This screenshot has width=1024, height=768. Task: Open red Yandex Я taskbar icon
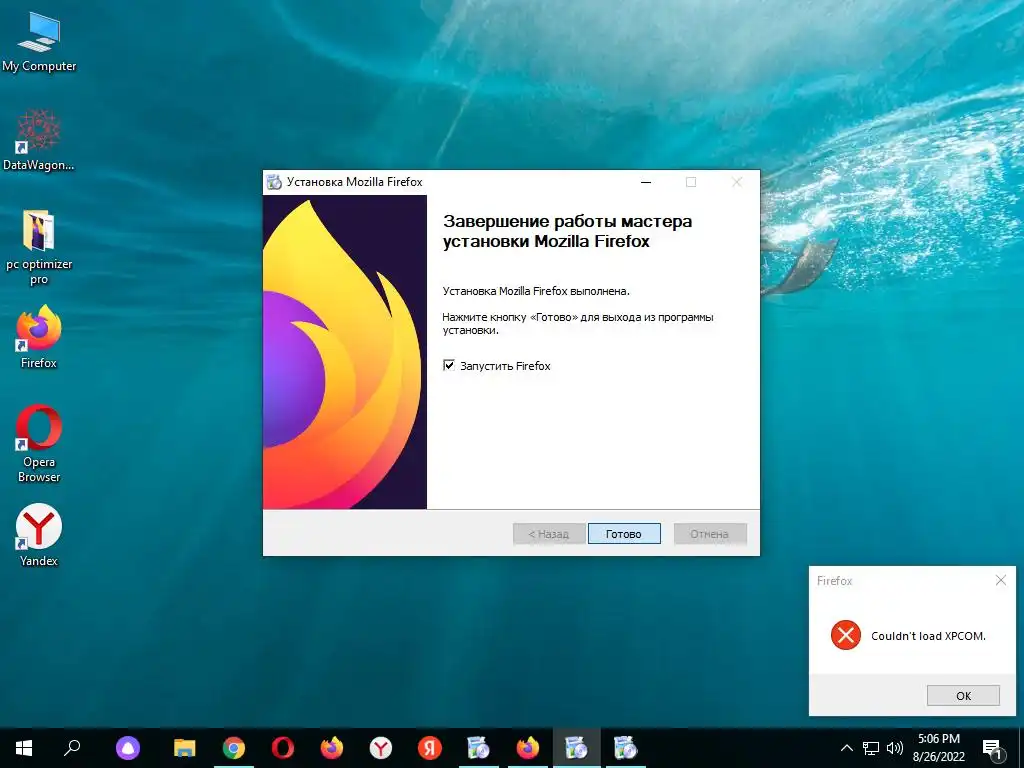[430, 748]
